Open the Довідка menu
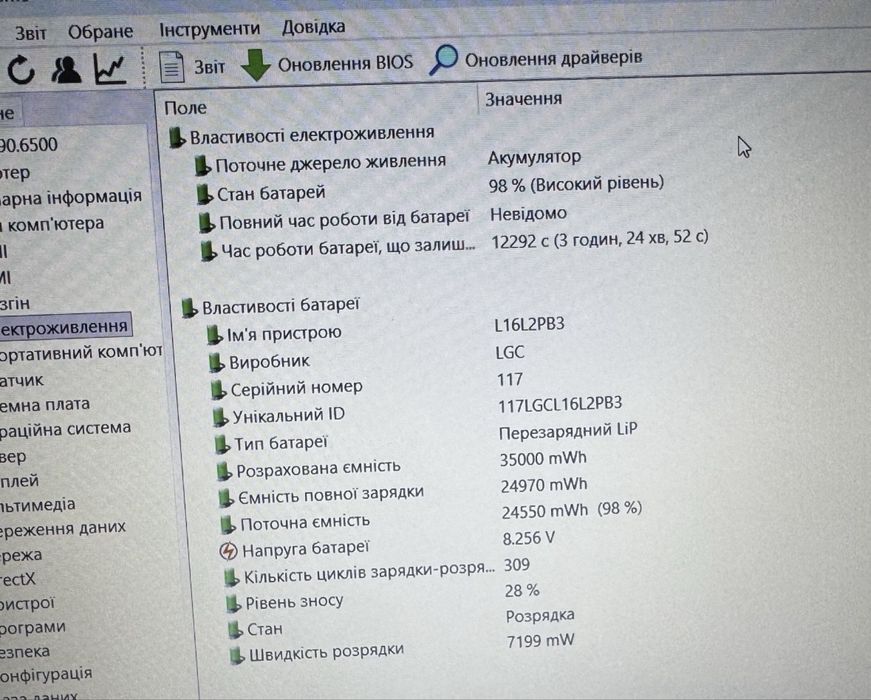The image size is (871, 700). coord(313,27)
